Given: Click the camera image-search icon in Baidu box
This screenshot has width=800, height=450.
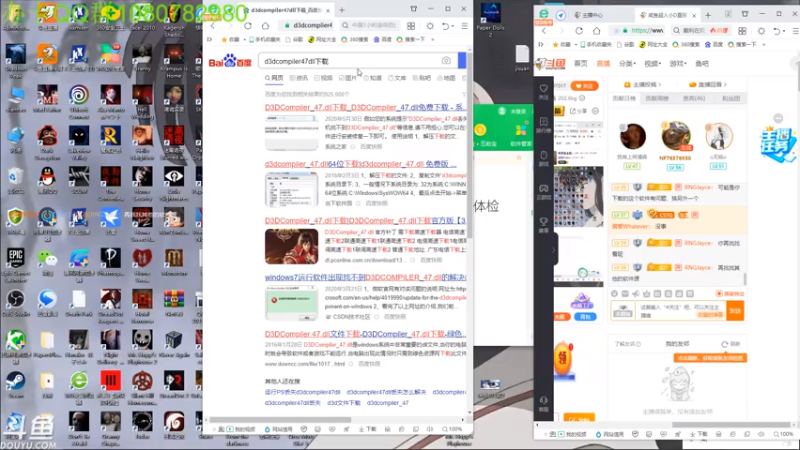Looking at the screenshot, I should click(x=446, y=61).
